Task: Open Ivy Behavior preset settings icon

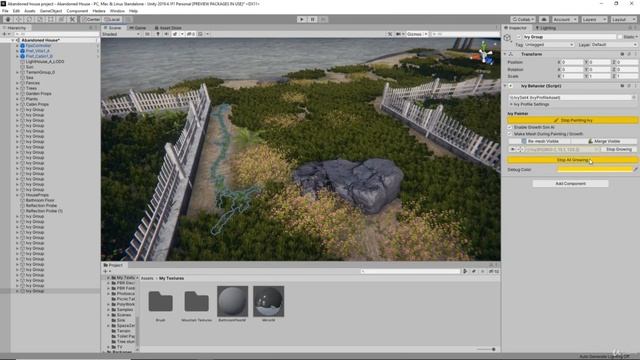Action: tap(629, 86)
